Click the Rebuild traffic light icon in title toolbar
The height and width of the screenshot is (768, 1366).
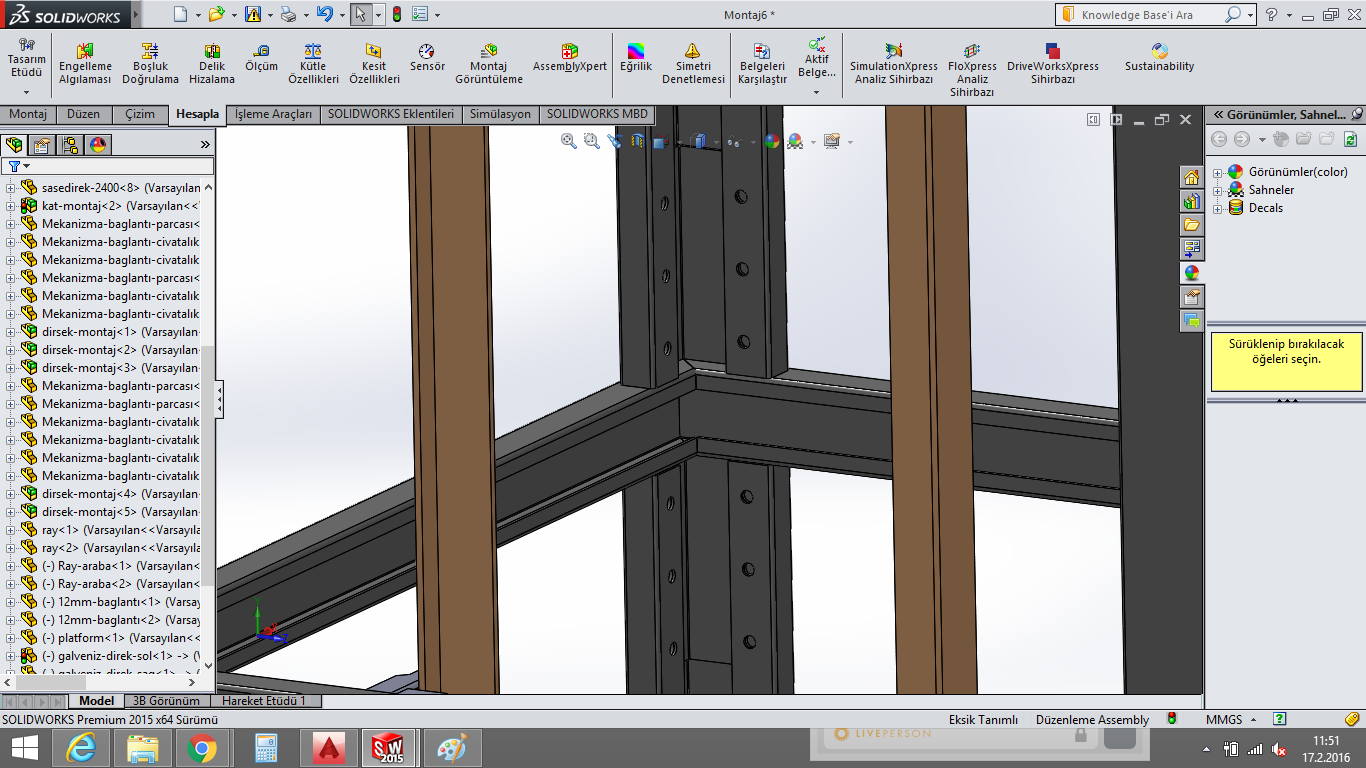coord(396,15)
